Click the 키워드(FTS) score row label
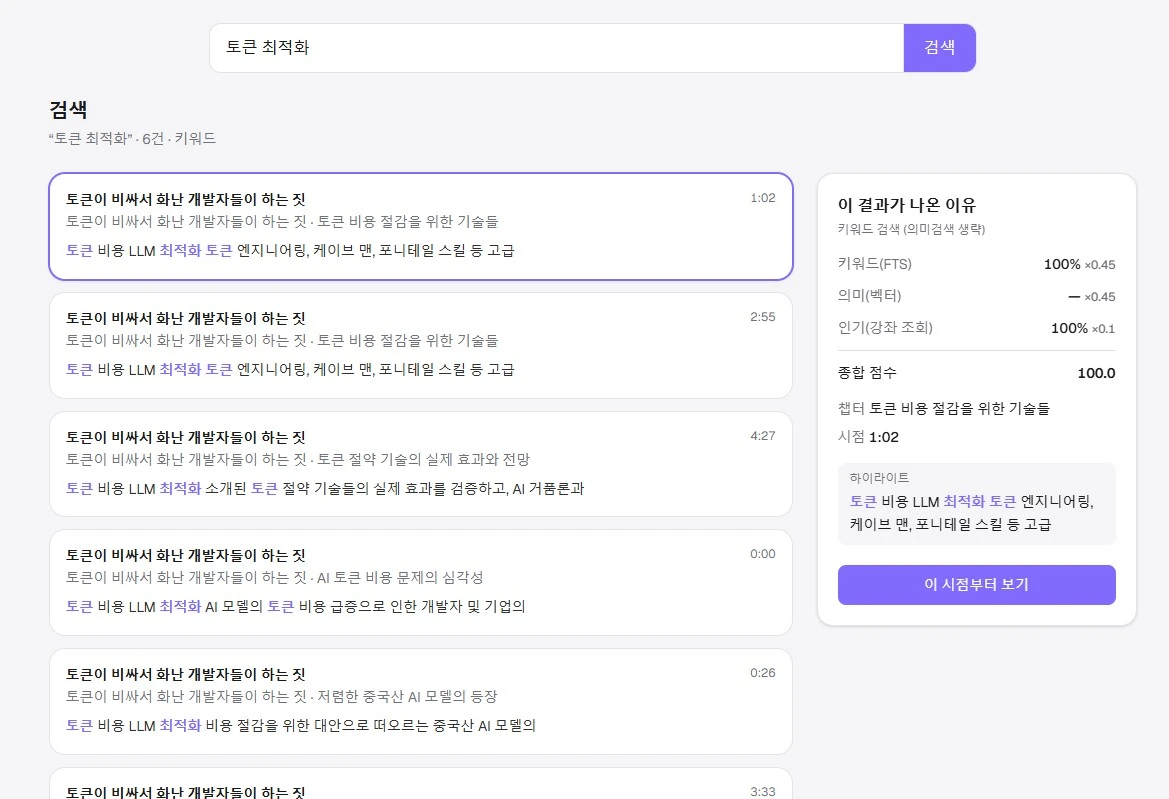Image resolution: width=1169 pixels, height=799 pixels. coord(875,264)
